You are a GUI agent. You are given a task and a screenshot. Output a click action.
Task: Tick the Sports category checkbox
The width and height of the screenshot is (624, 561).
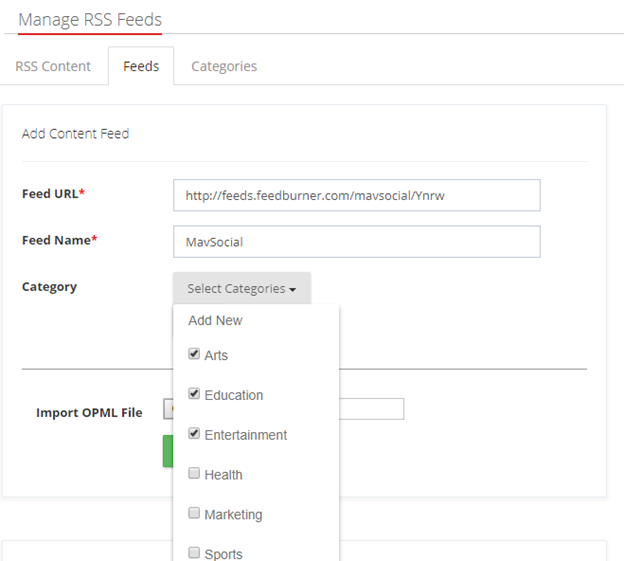[x=194, y=553]
